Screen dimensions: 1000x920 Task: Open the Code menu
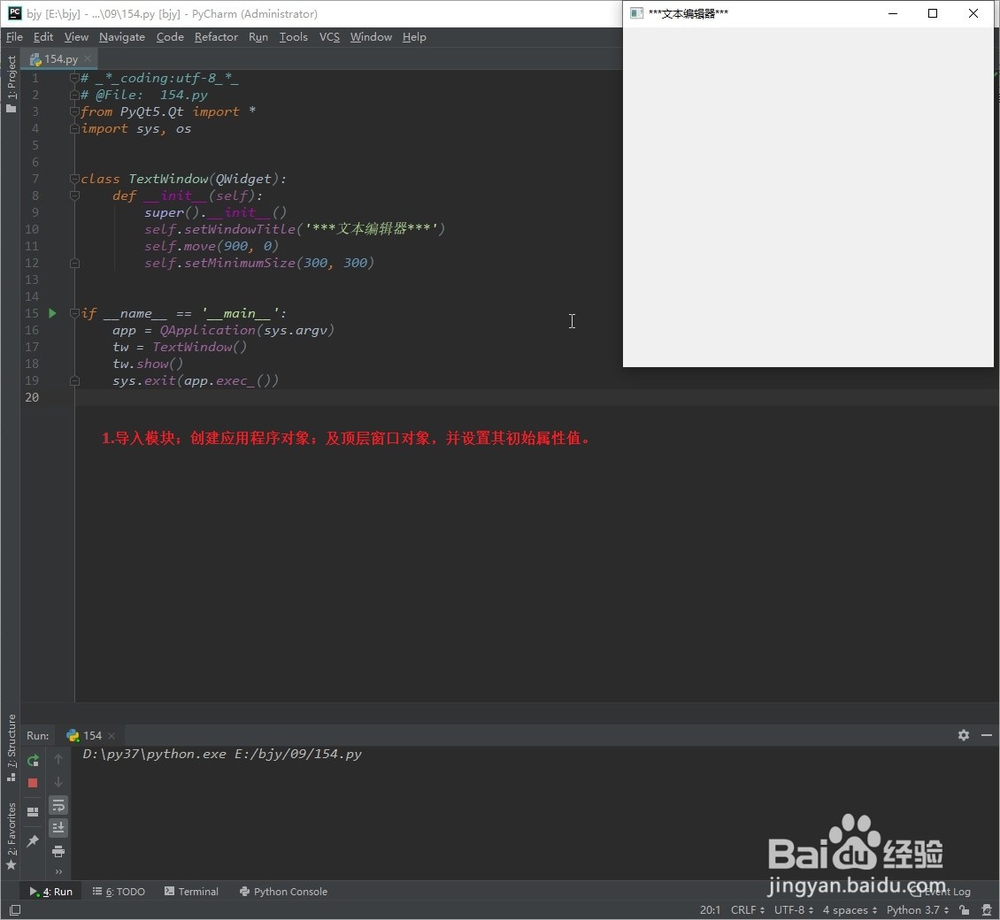coord(170,37)
